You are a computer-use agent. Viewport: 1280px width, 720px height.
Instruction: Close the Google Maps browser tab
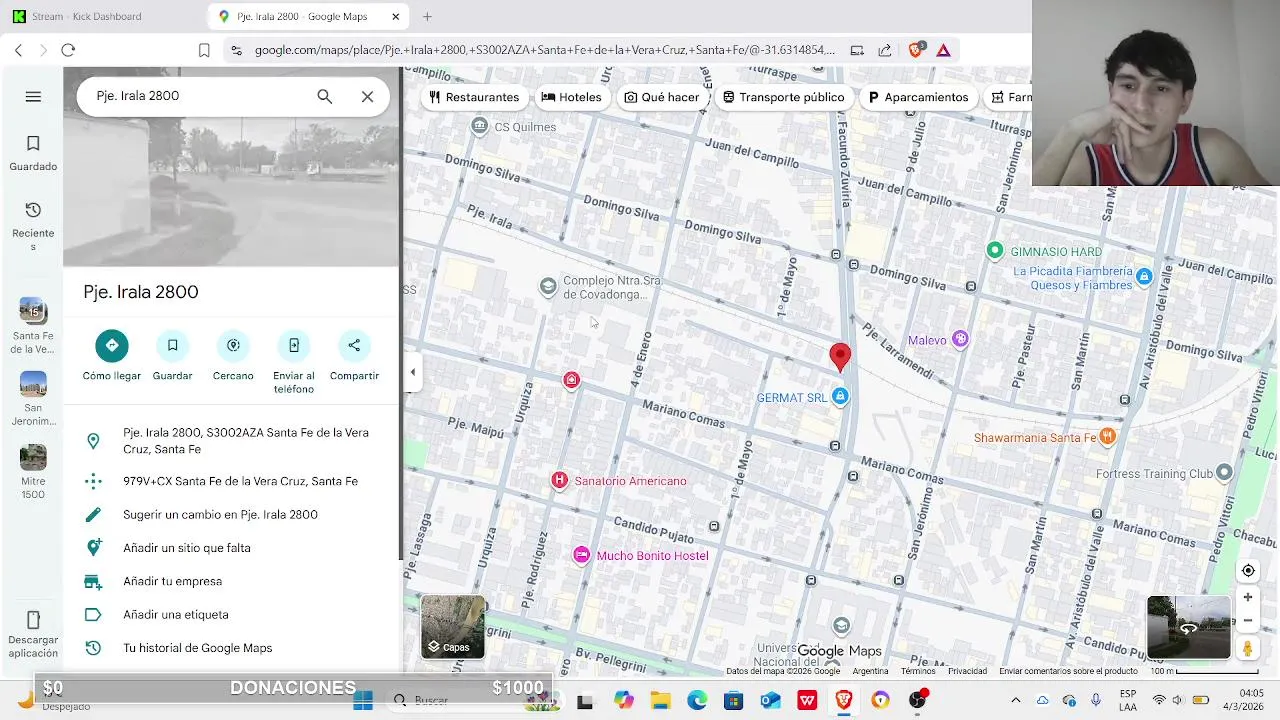click(x=395, y=16)
